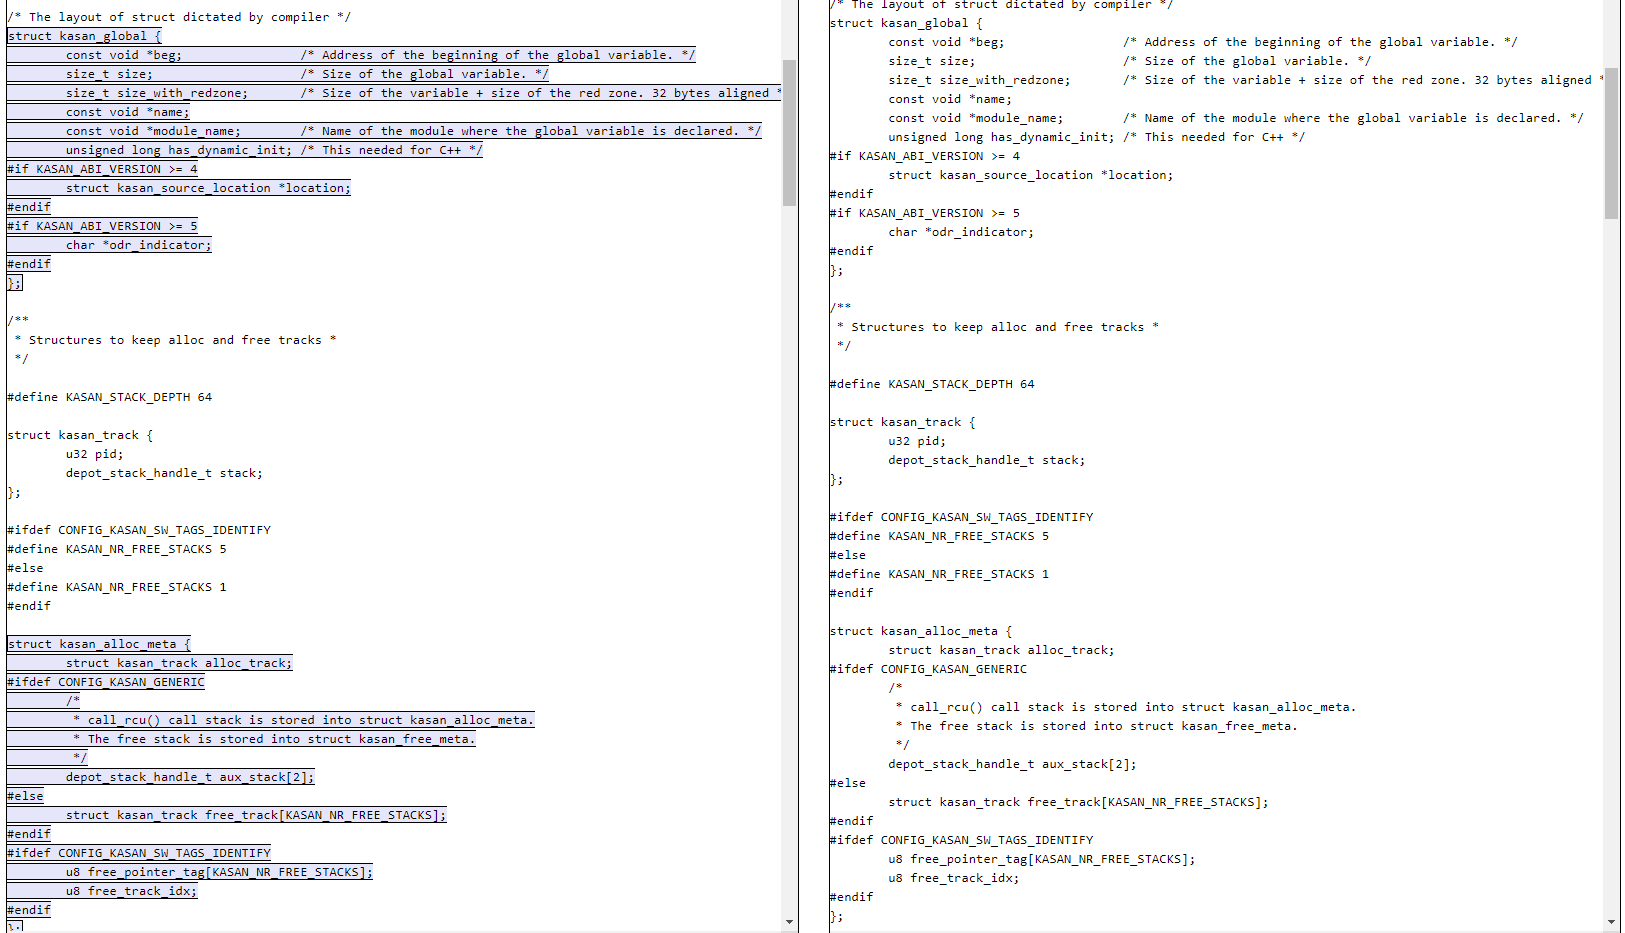Click 'Size of the global variable.' comment, right pane
This screenshot has height=933, width=1625.
tap(1247, 61)
